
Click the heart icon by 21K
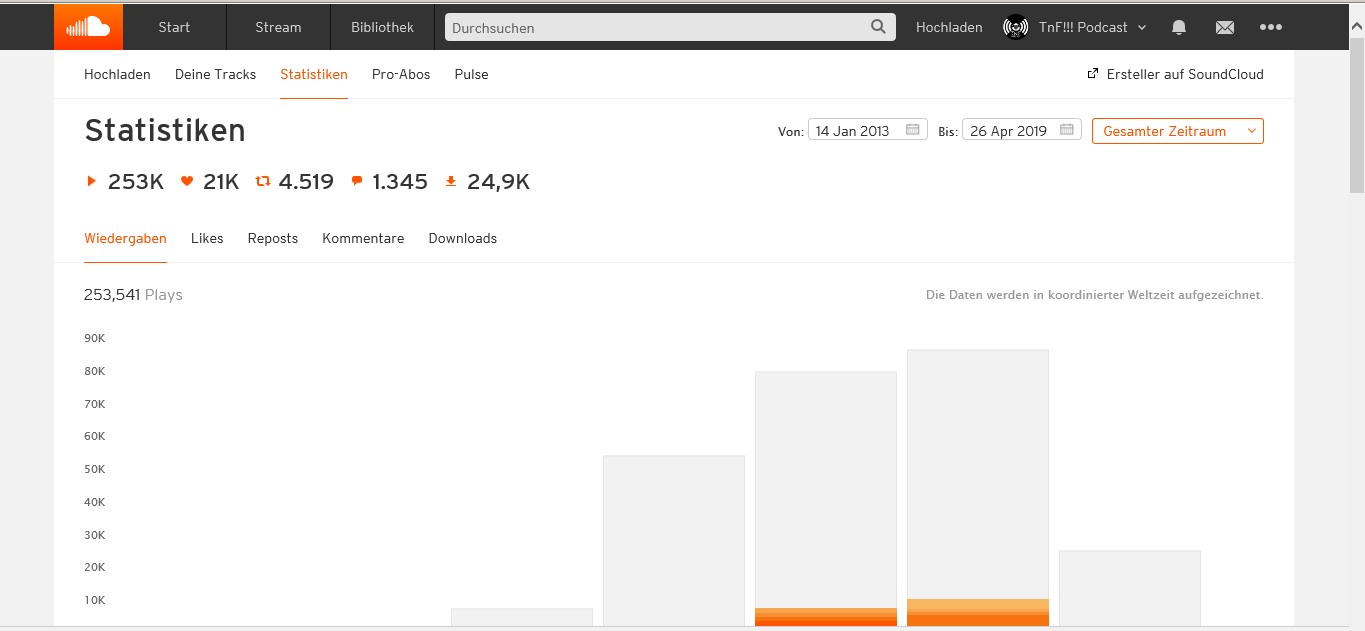point(187,181)
